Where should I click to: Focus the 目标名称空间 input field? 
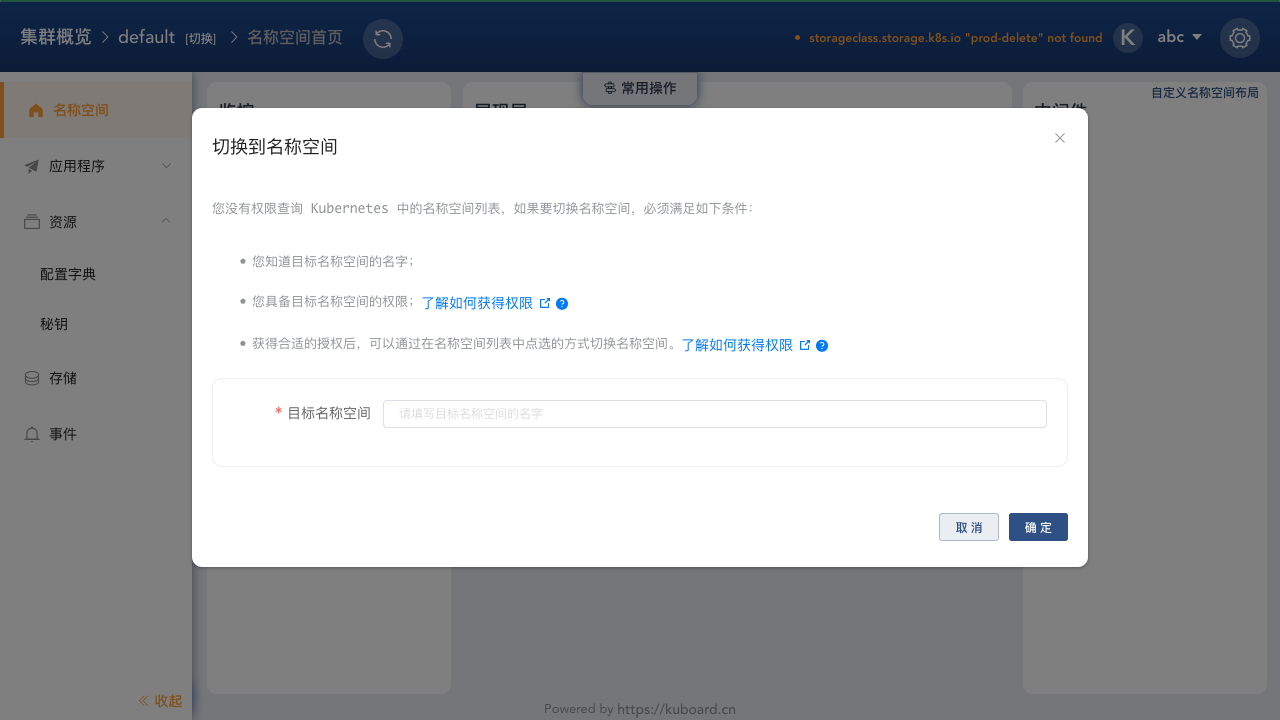pyautogui.click(x=715, y=414)
